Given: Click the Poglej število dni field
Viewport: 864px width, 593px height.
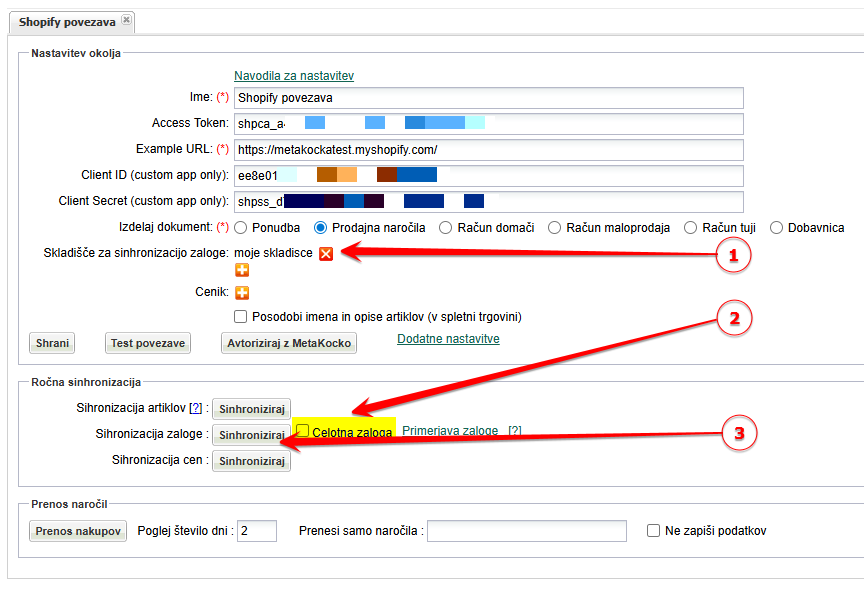Looking at the screenshot, I should (257, 531).
